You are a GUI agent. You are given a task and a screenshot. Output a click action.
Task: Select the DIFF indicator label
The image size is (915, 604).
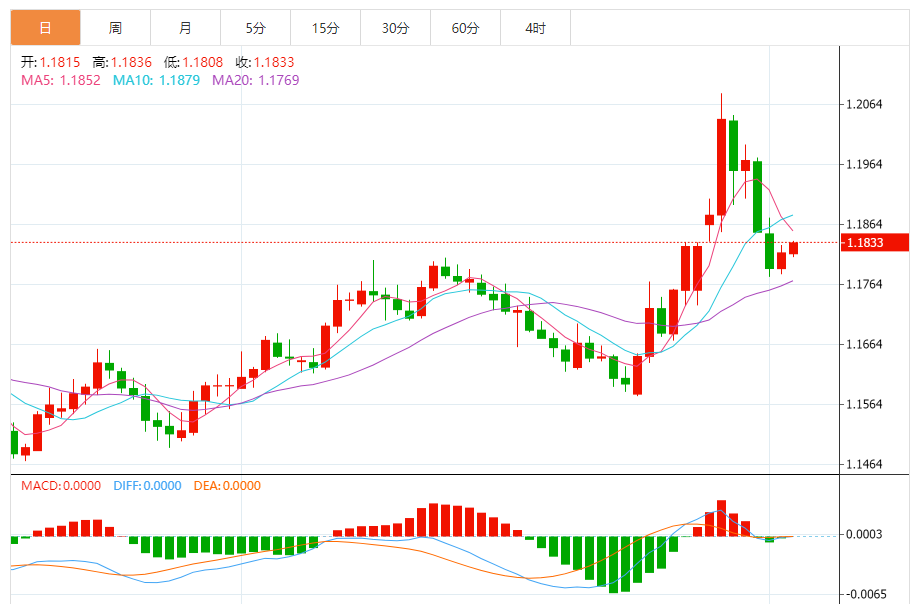[x=147, y=486]
